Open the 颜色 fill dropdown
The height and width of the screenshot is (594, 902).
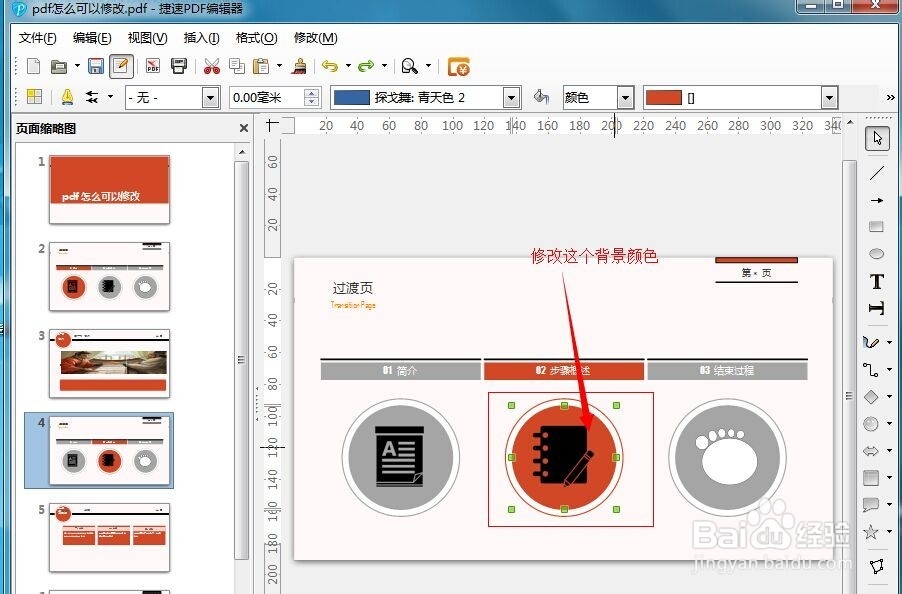pyautogui.click(x=625, y=97)
